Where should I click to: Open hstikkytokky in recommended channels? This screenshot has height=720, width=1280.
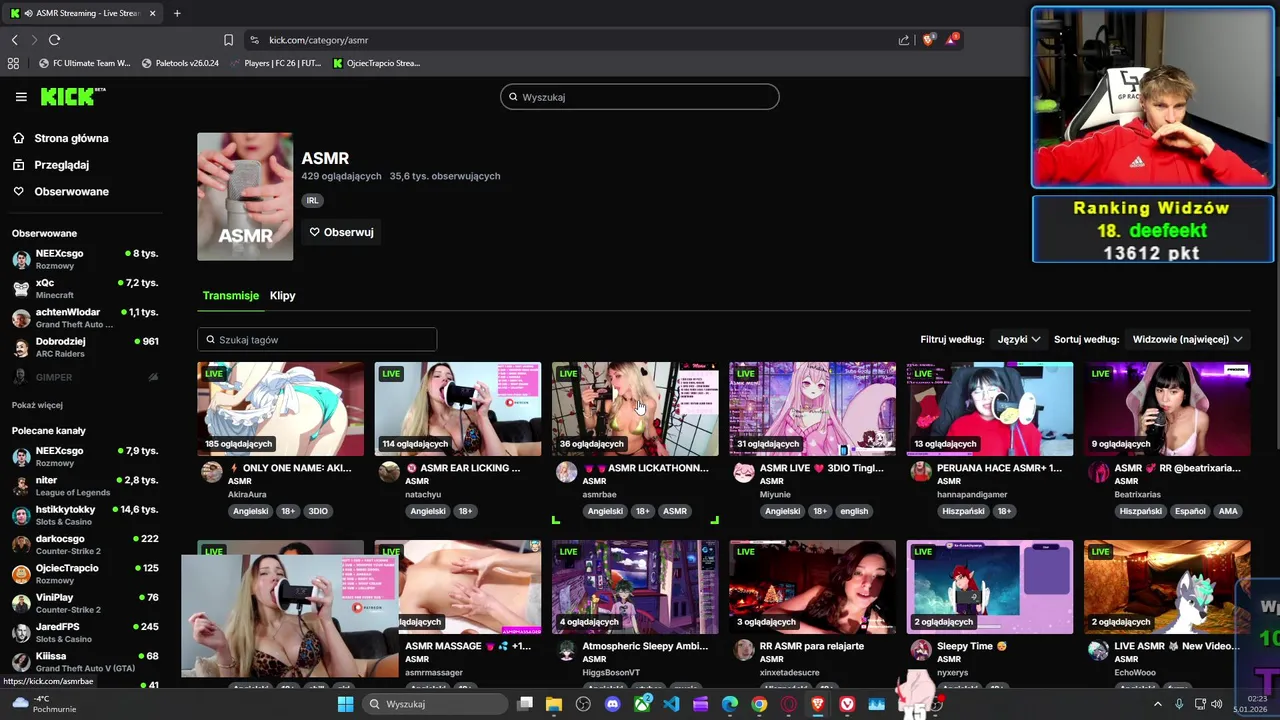[85, 515]
